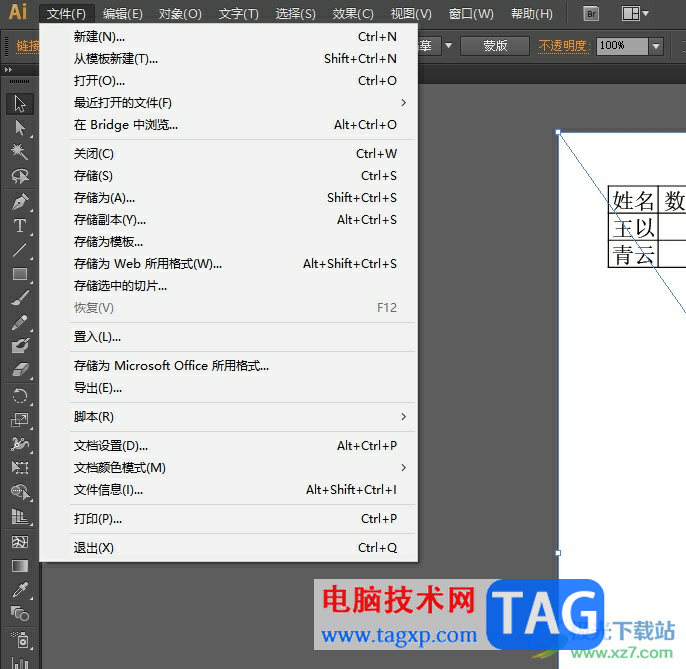Select the Eyedropper tool
The image size is (686, 669).
click(20, 590)
